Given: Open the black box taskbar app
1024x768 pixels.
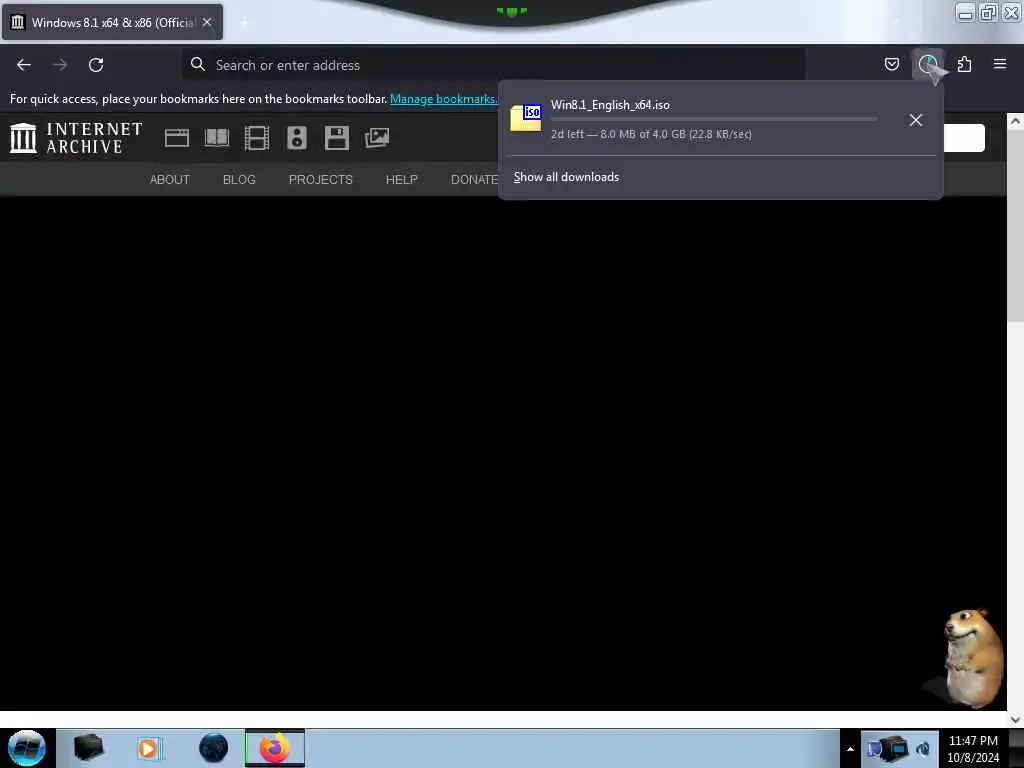Looking at the screenshot, I should tap(89, 748).
